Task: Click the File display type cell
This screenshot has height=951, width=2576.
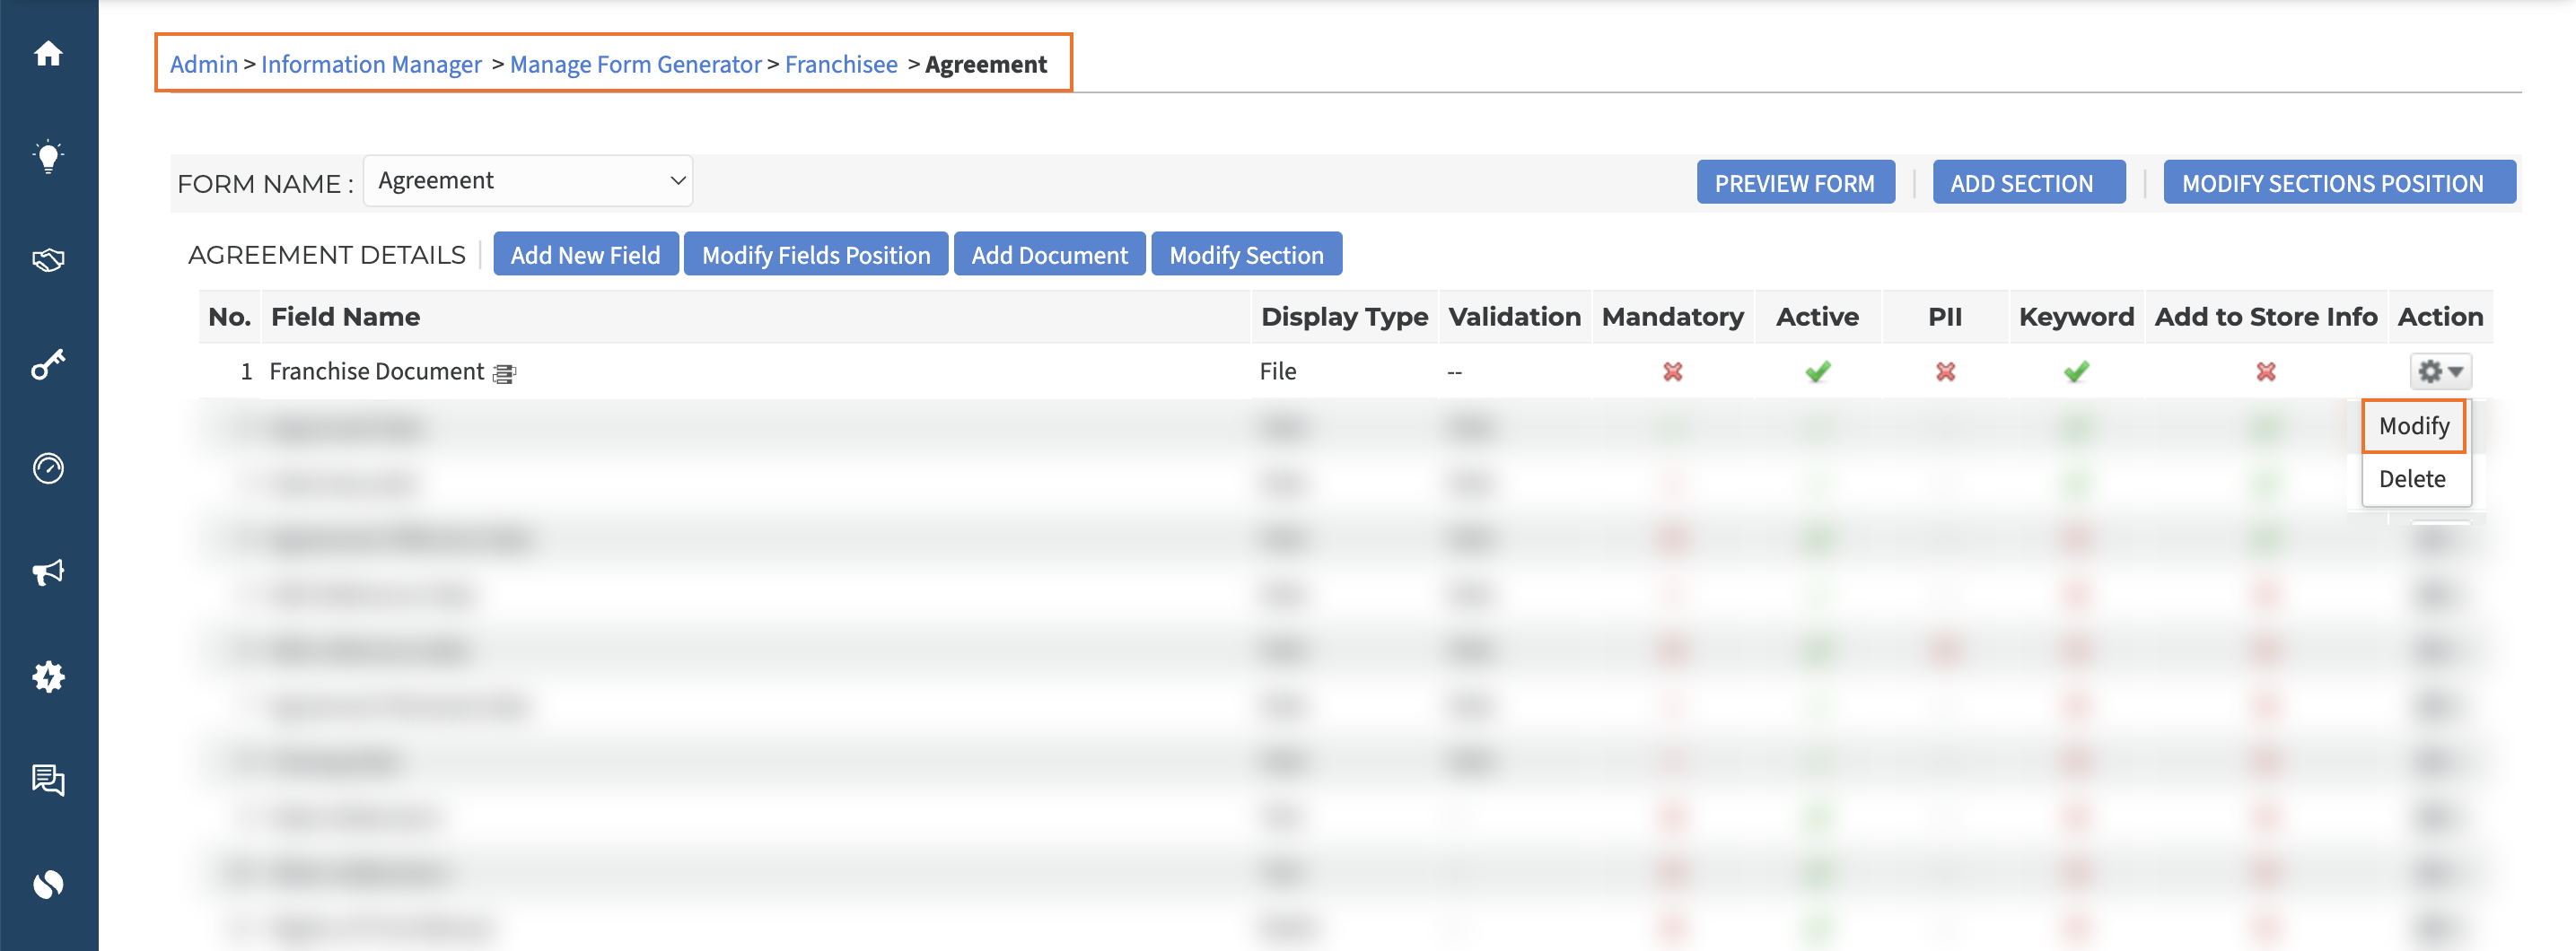Action: tap(1277, 372)
